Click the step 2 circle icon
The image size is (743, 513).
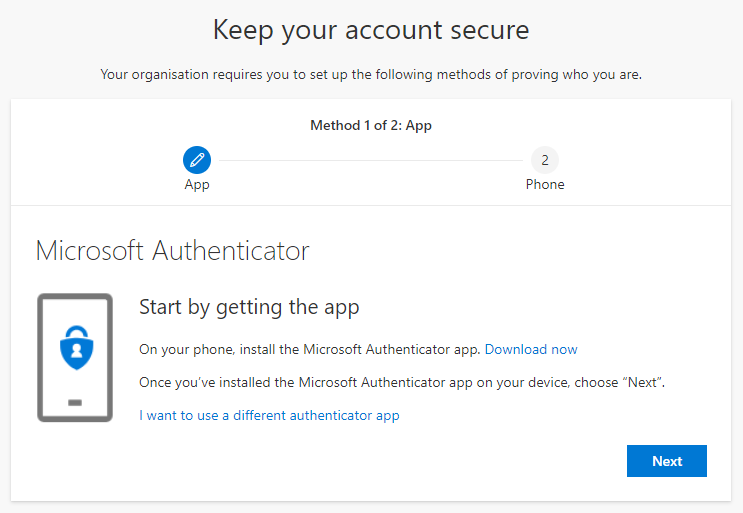click(545, 160)
